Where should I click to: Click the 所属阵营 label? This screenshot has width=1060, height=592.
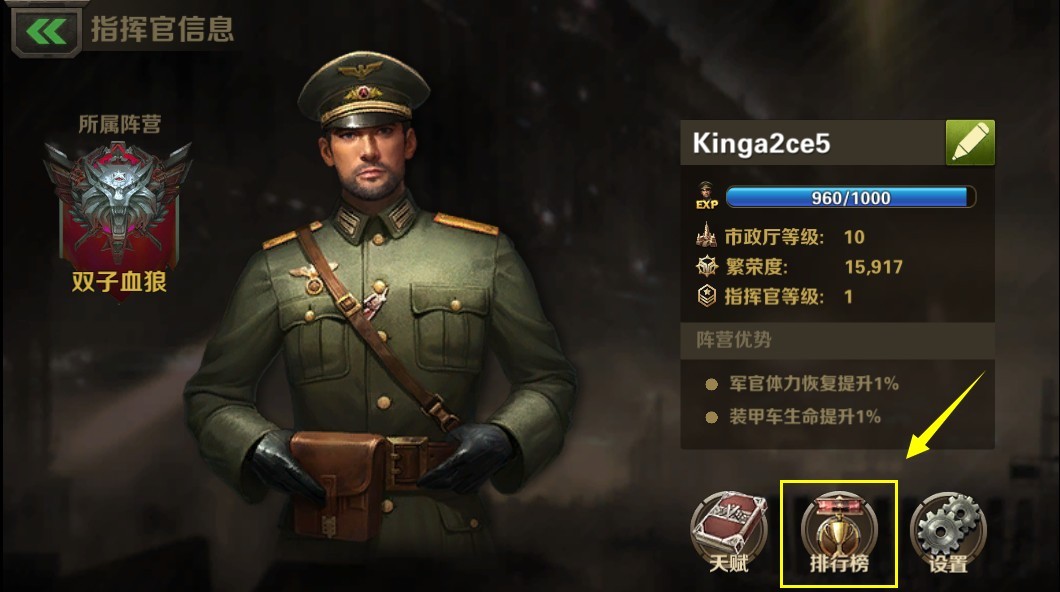pyautogui.click(x=120, y=124)
